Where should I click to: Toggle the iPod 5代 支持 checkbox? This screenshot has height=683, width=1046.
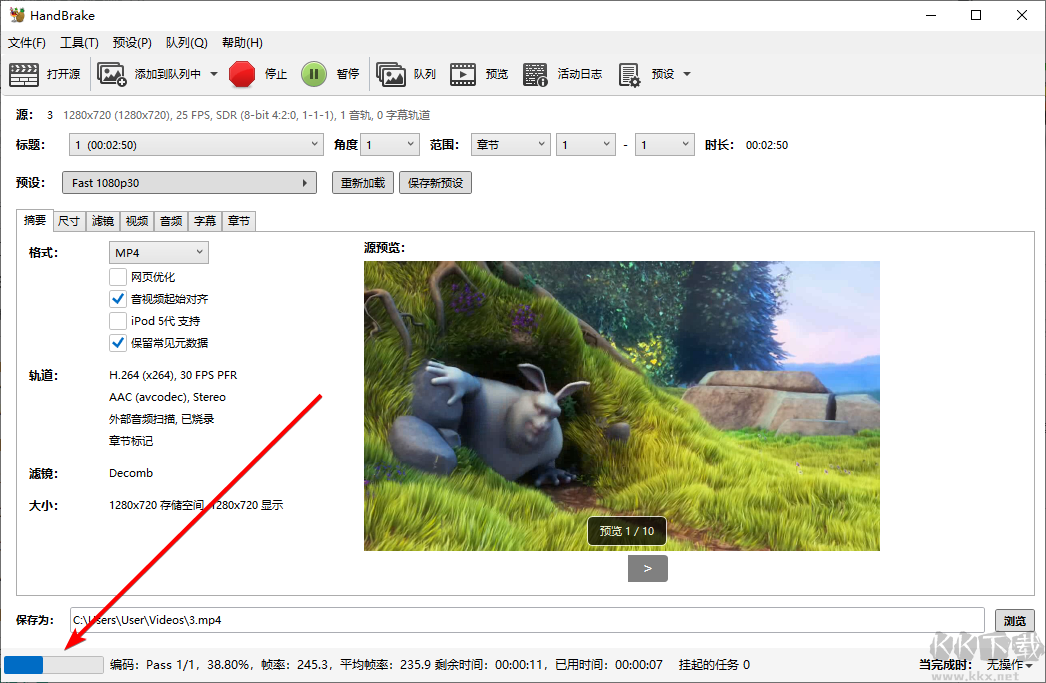coord(118,321)
